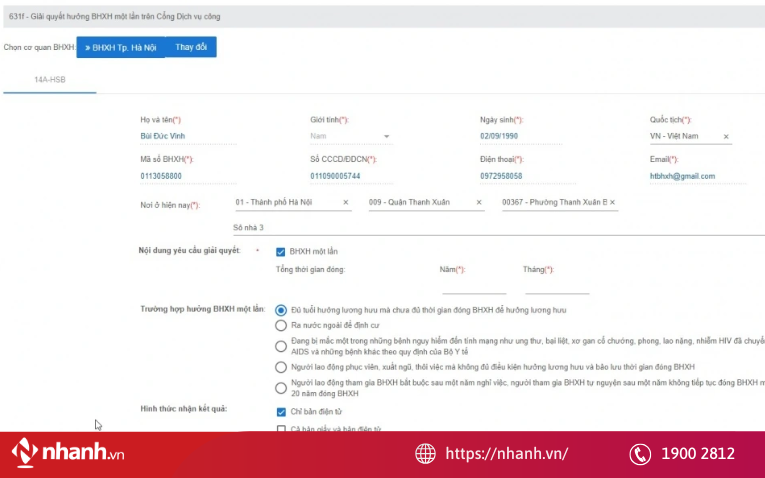Viewport: 765px width, 478px height.
Task: Click the BHXH Tp. Hà Nội button
Action: [x=120, y=47]
